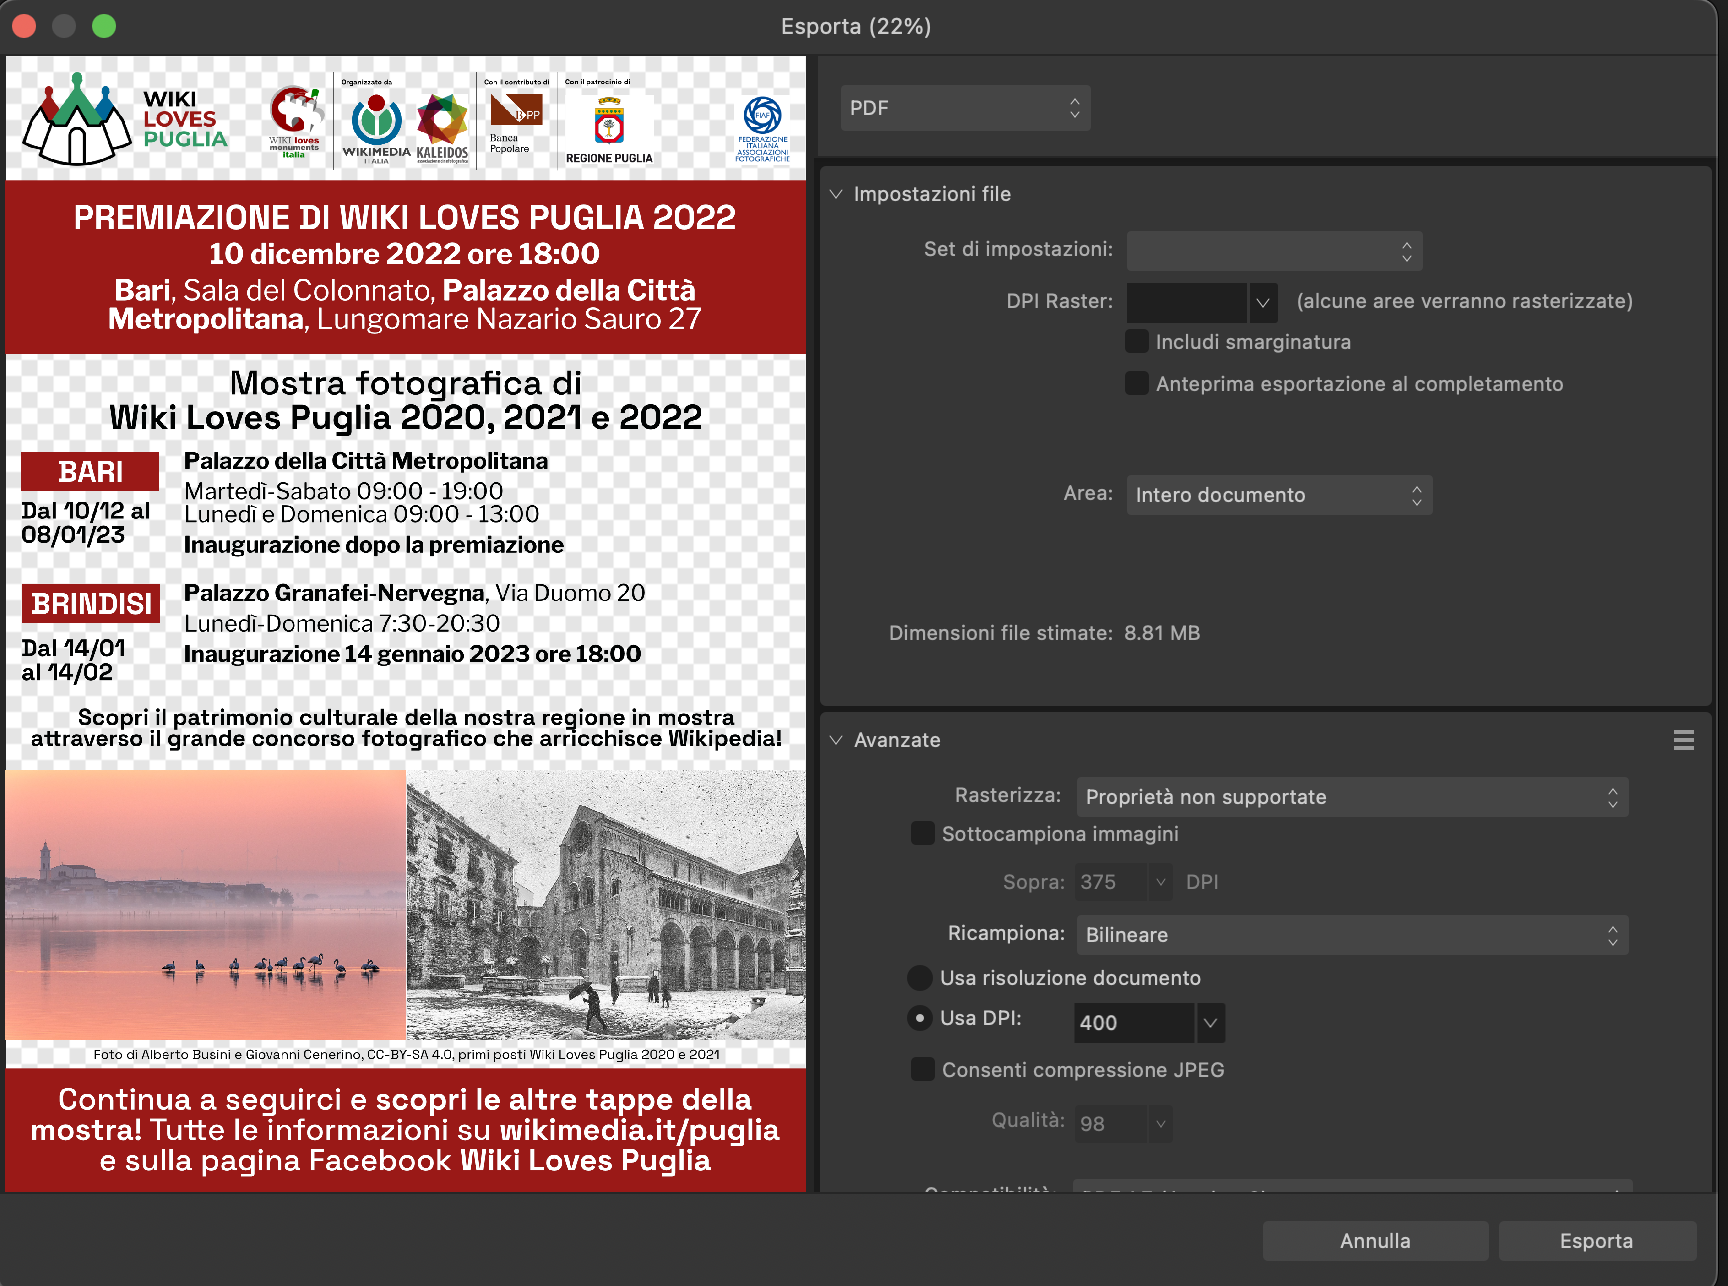
Task: Collapse the Impostazioni file section
Action: [836, 194]
